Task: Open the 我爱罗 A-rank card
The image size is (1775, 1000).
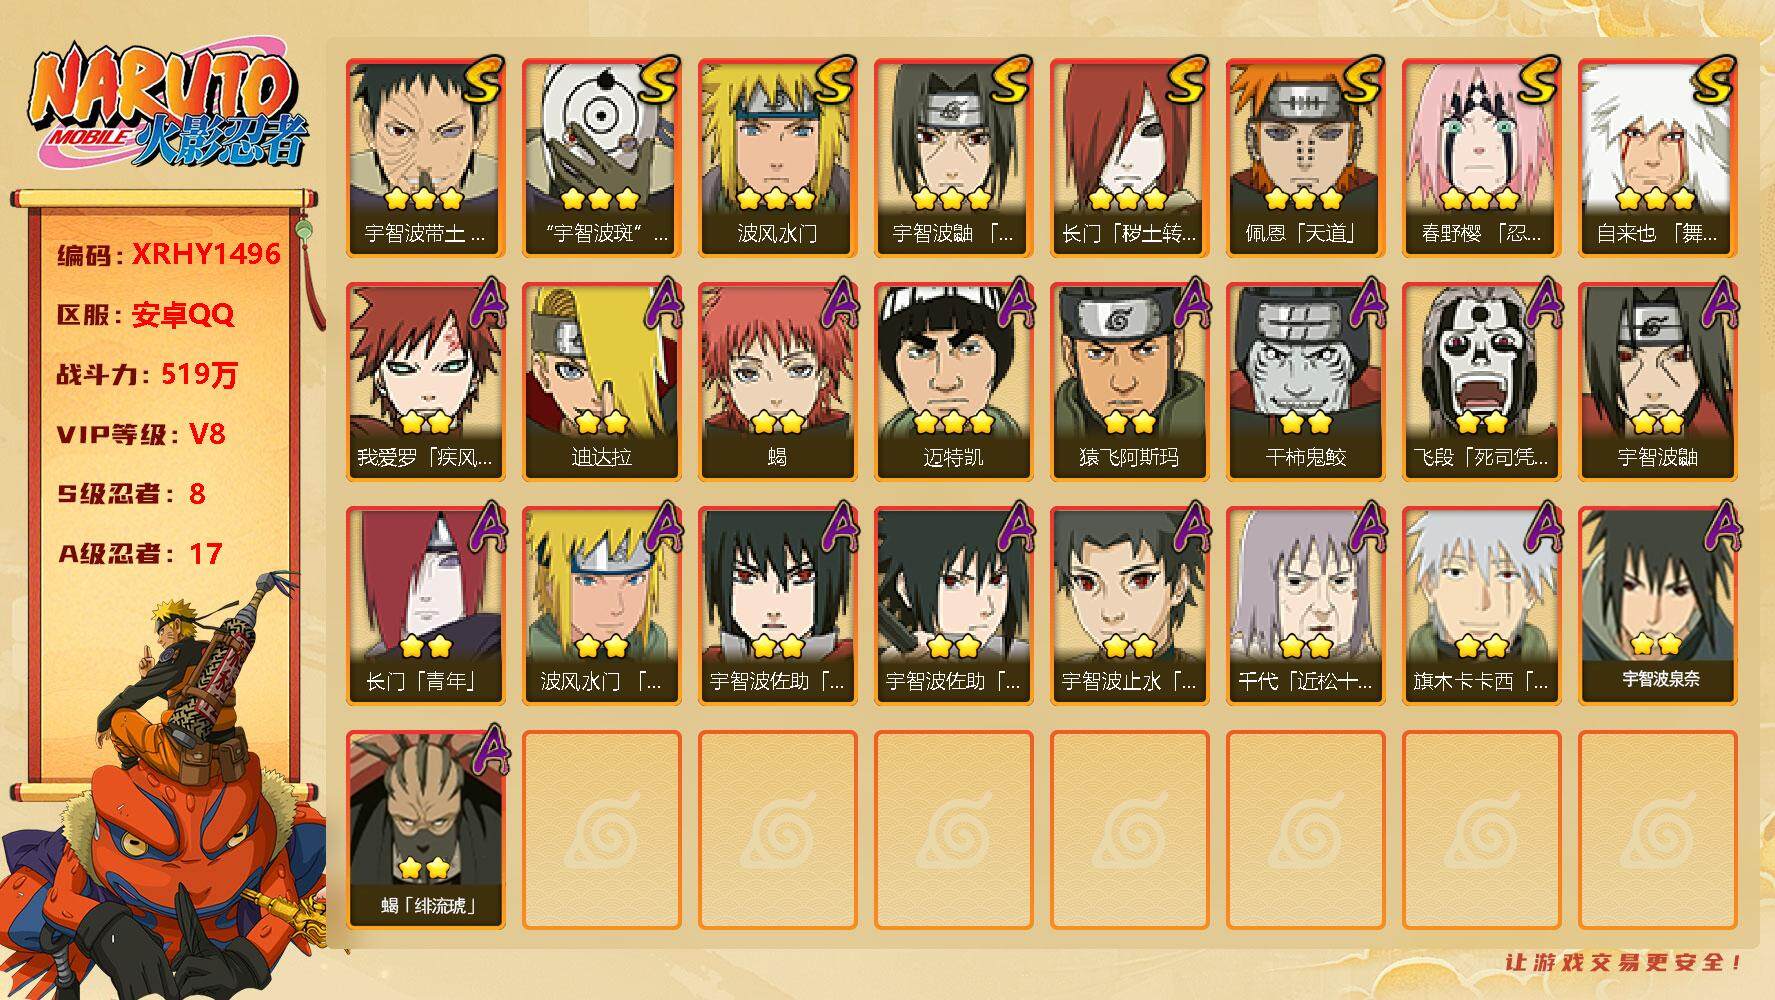Action: [x=425, y=382]
